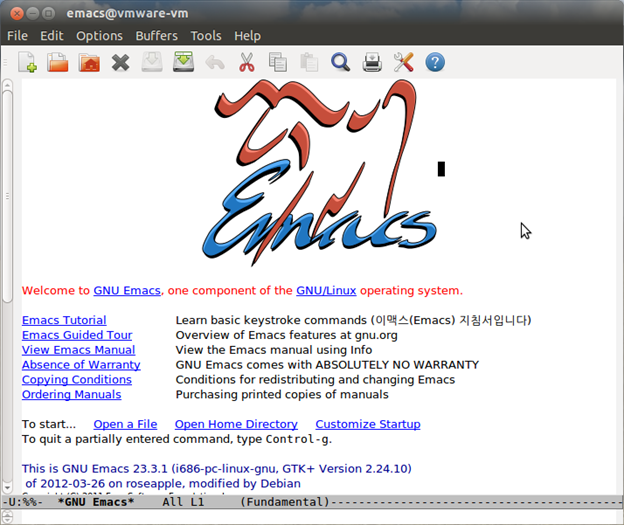
Task: Click the maximize window button
Action: [x=48, y=14]
